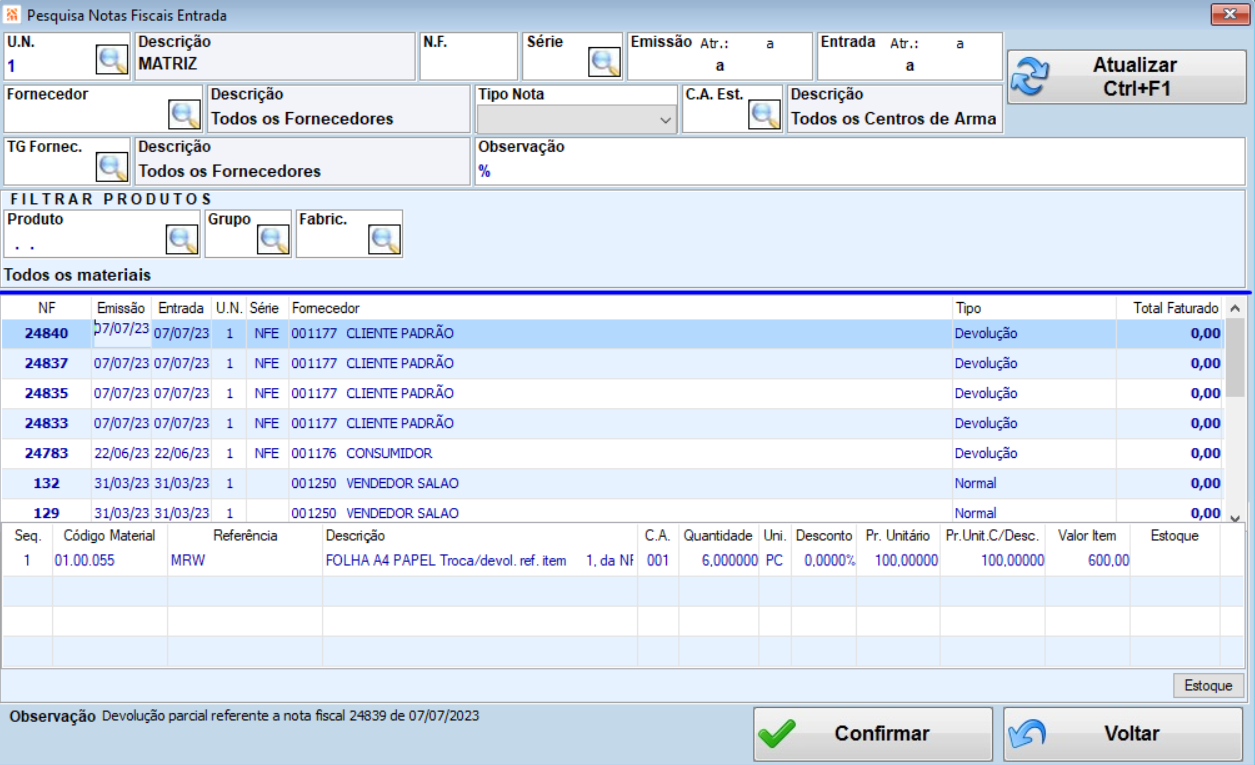This screenshot has height=765, width=1255.
Task: Click the Emissão date range field
Action: click(720, 56)
